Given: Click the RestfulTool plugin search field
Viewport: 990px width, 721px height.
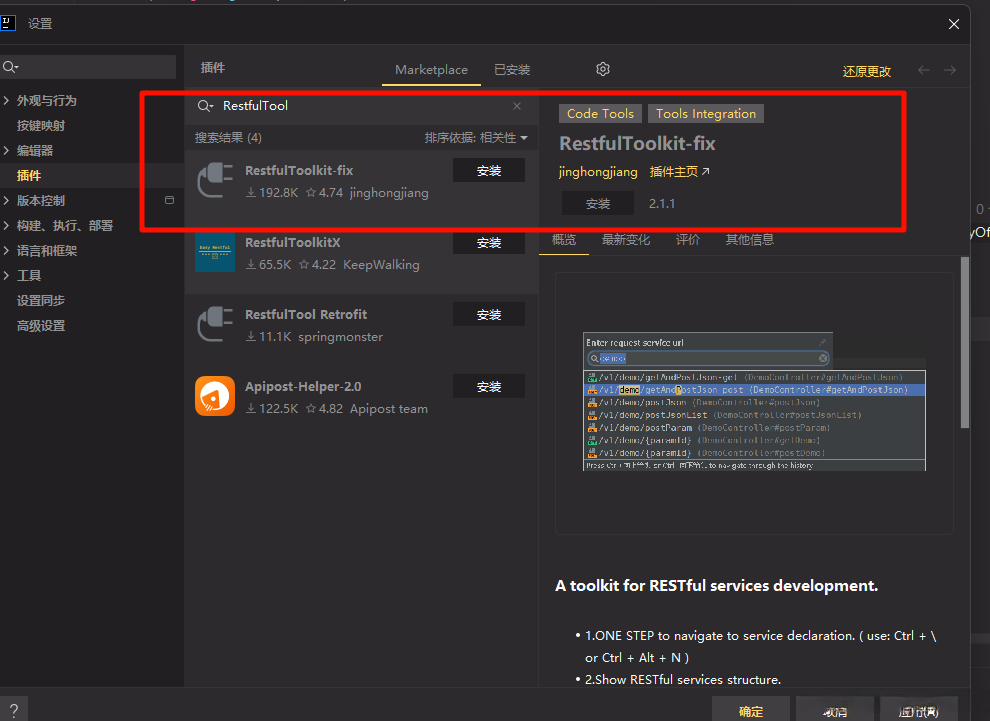Looking at the screenshot, I should [363, 105].
